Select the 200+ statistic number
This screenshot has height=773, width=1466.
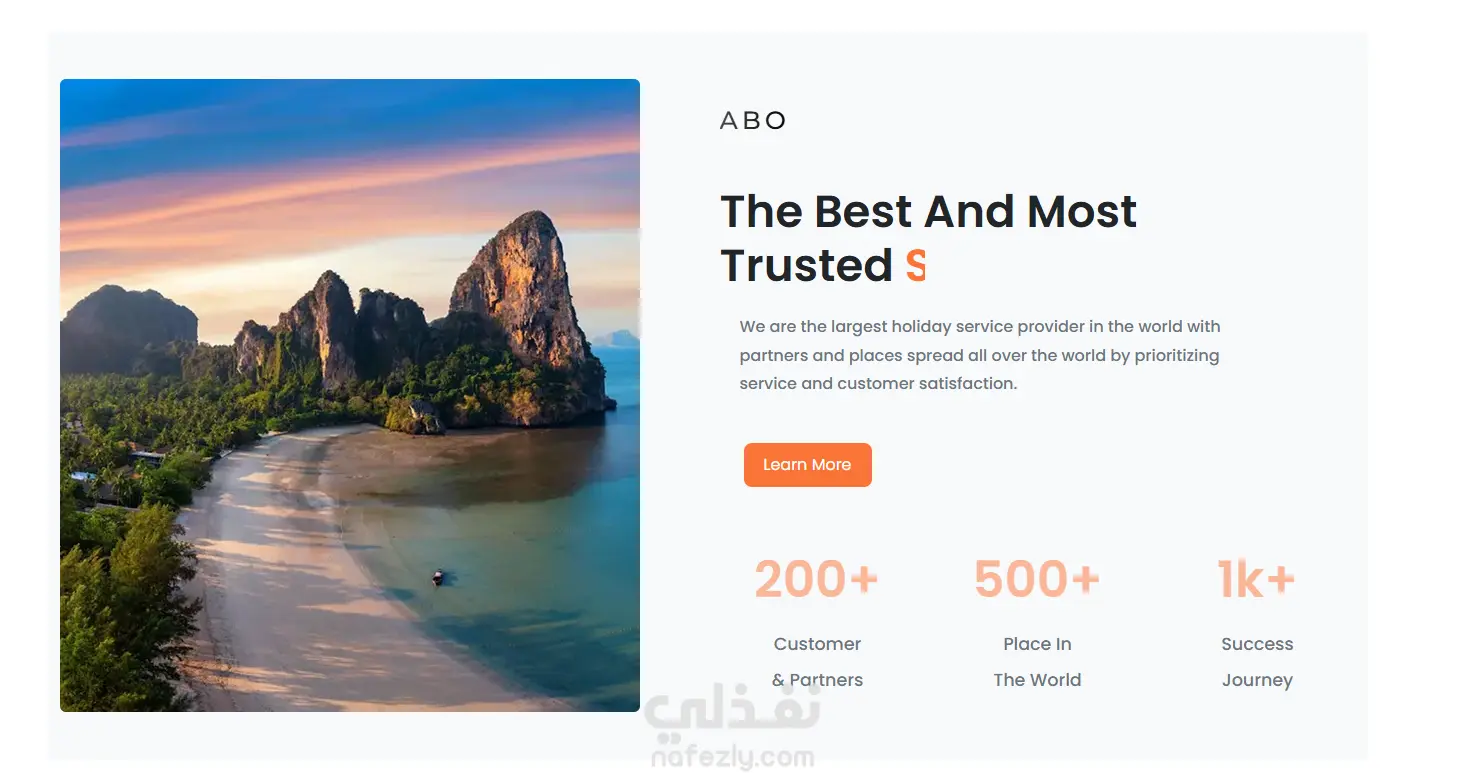[816, 579]
